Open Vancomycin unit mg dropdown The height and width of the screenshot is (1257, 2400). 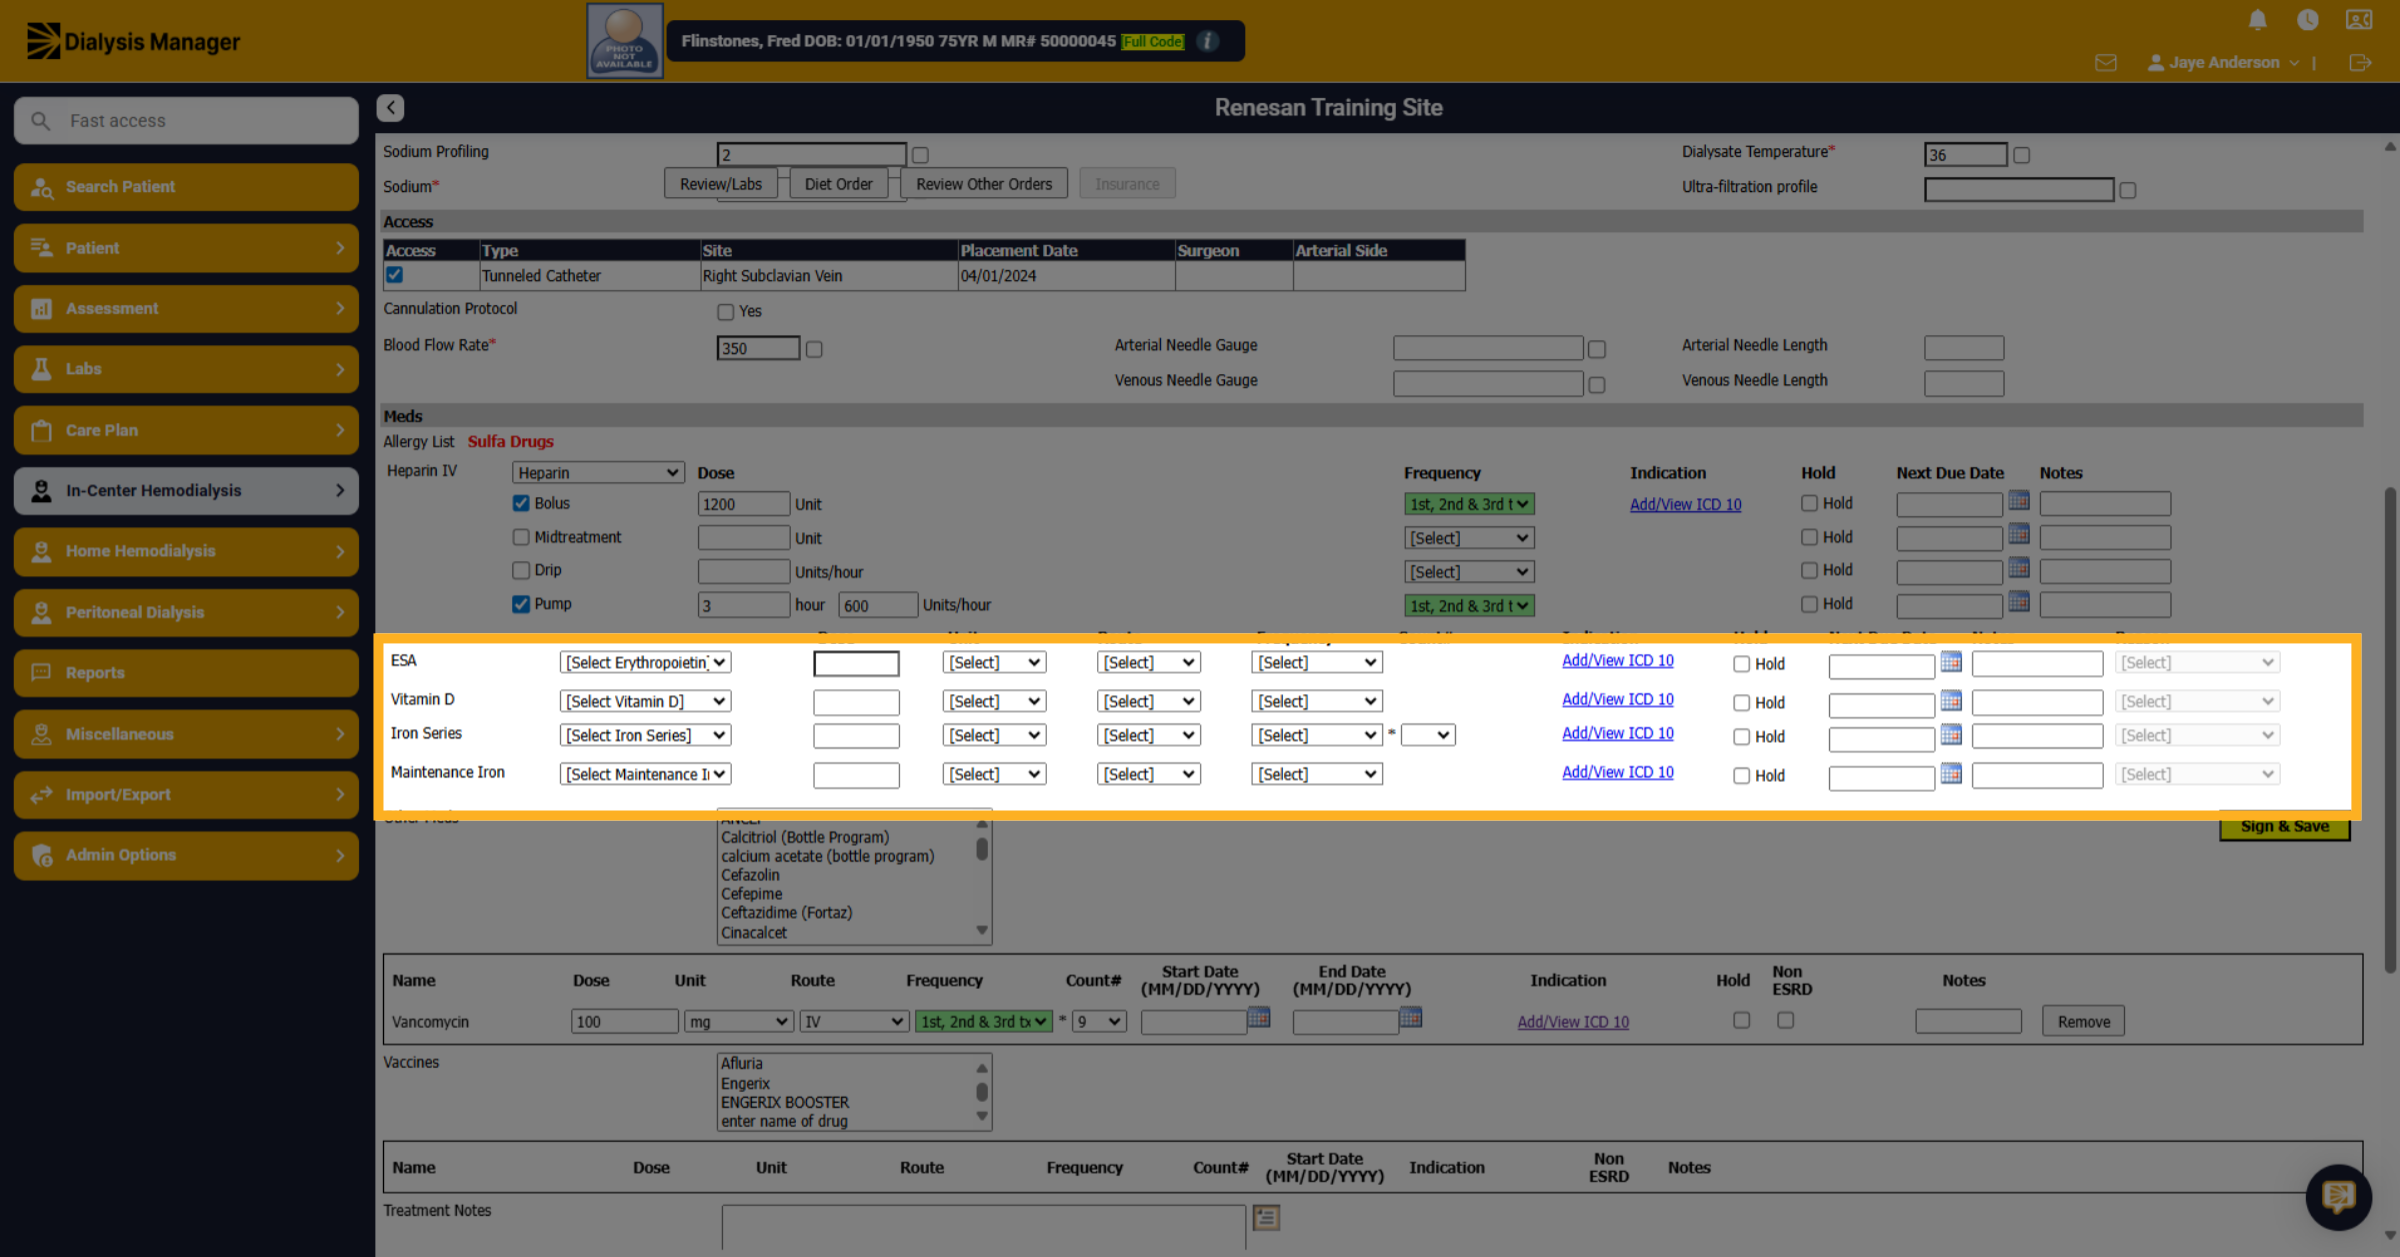coord(738,1021)
